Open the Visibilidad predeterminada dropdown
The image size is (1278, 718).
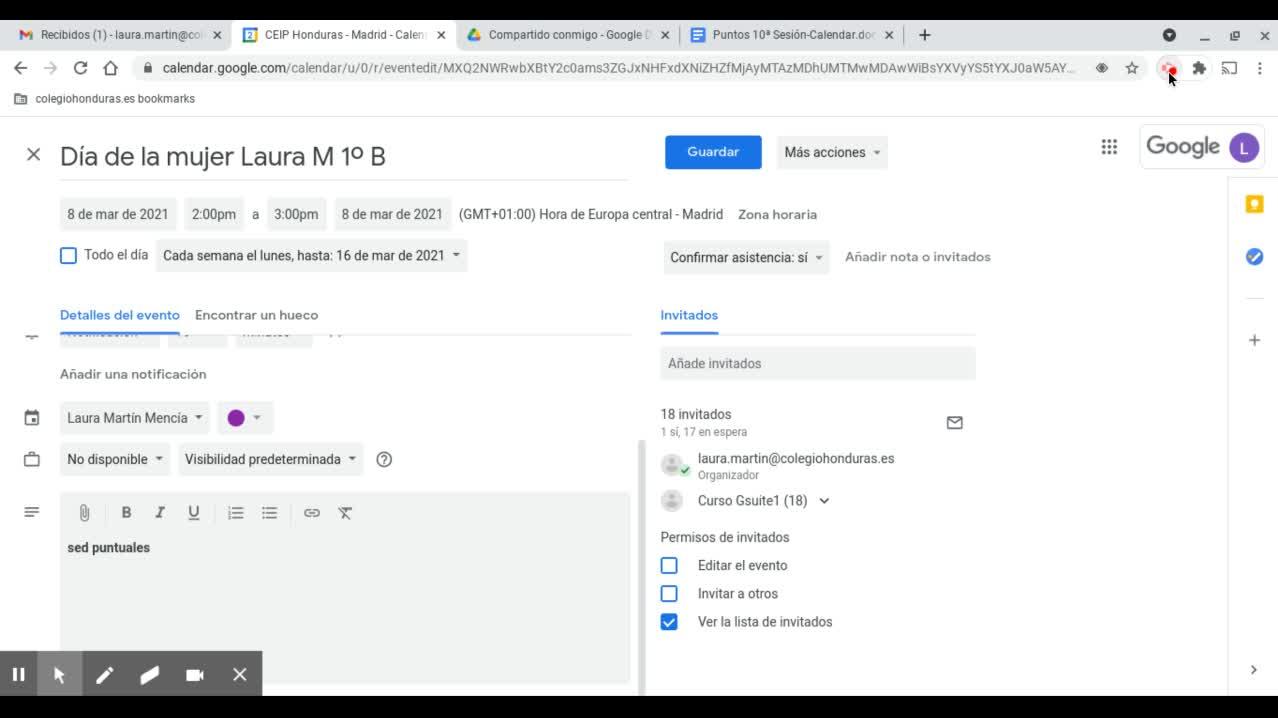point(270,459)
